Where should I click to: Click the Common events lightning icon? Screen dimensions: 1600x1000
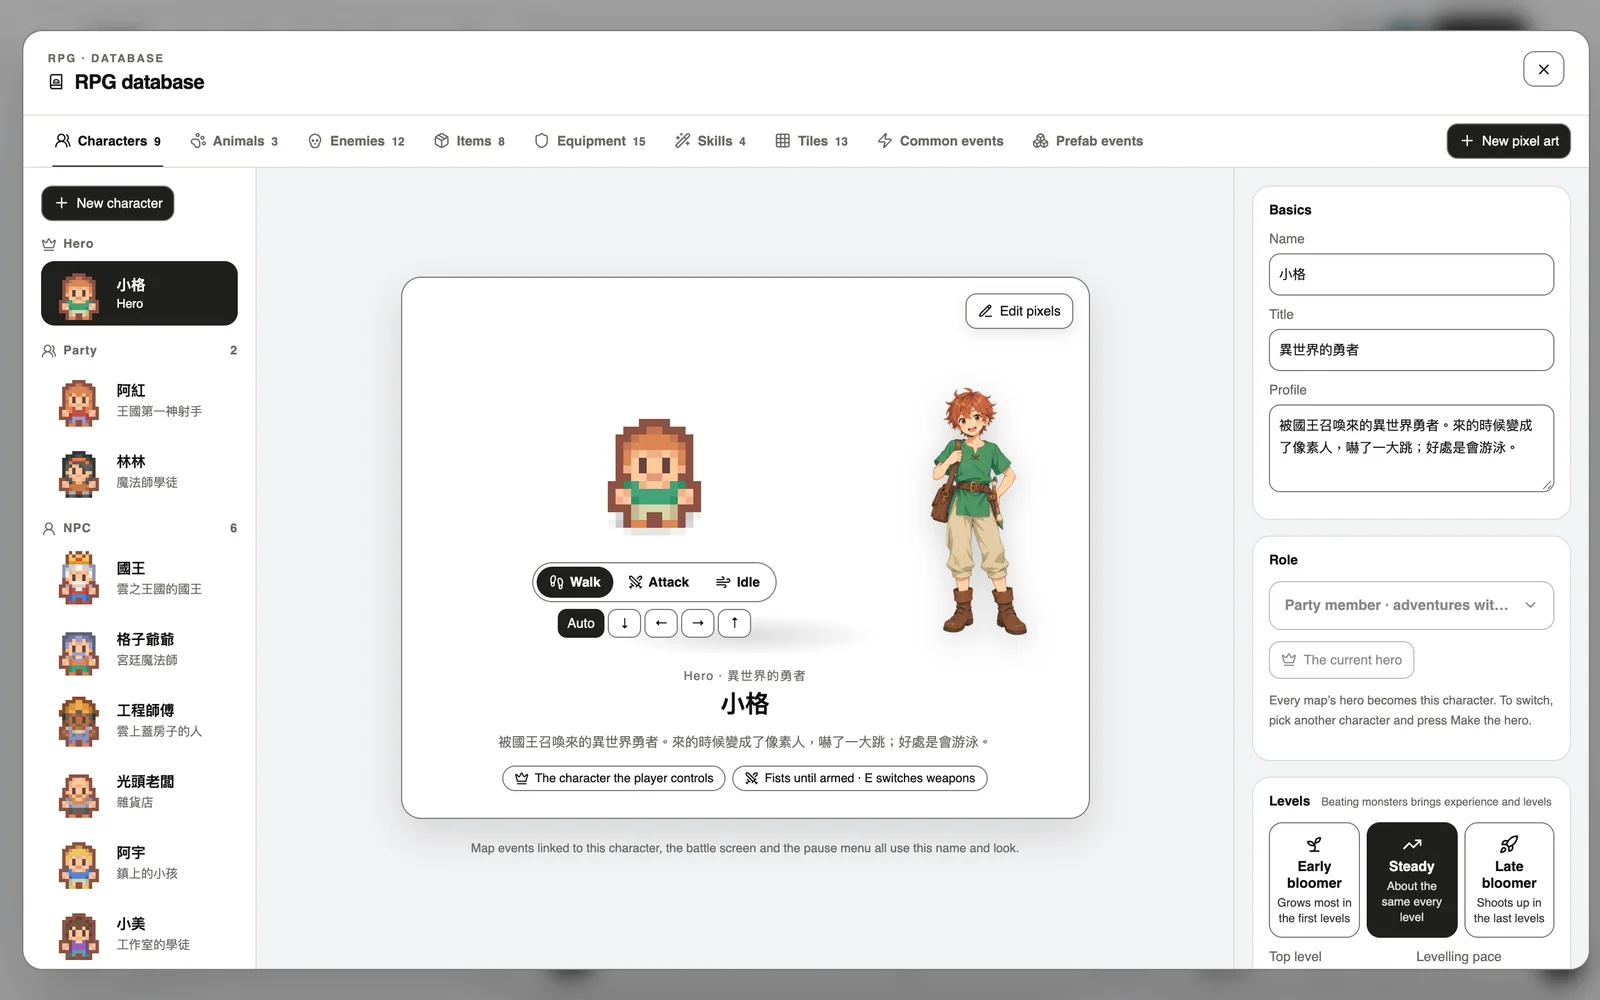(885, 141)
